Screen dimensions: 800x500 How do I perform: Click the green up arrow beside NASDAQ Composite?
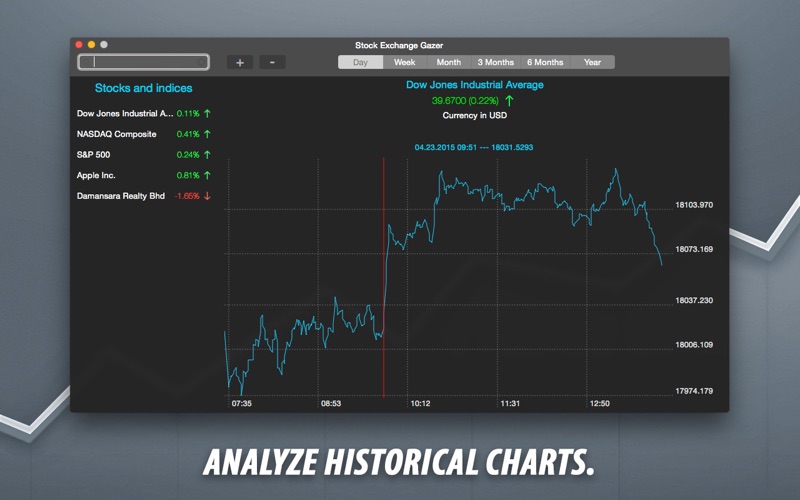(207, 134)
